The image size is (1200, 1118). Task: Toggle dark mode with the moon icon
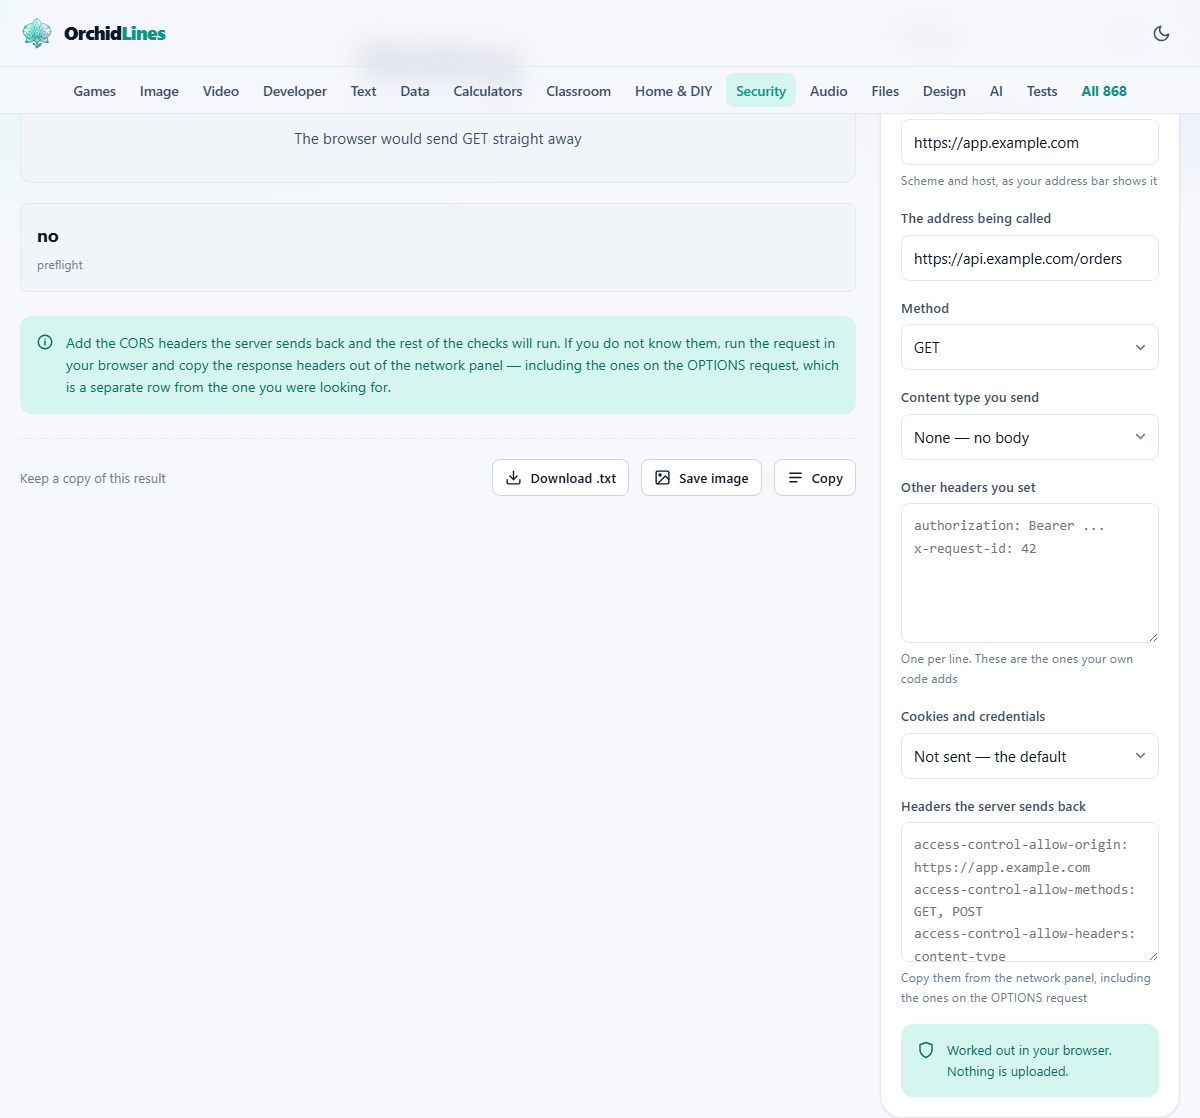[1161, 33]
